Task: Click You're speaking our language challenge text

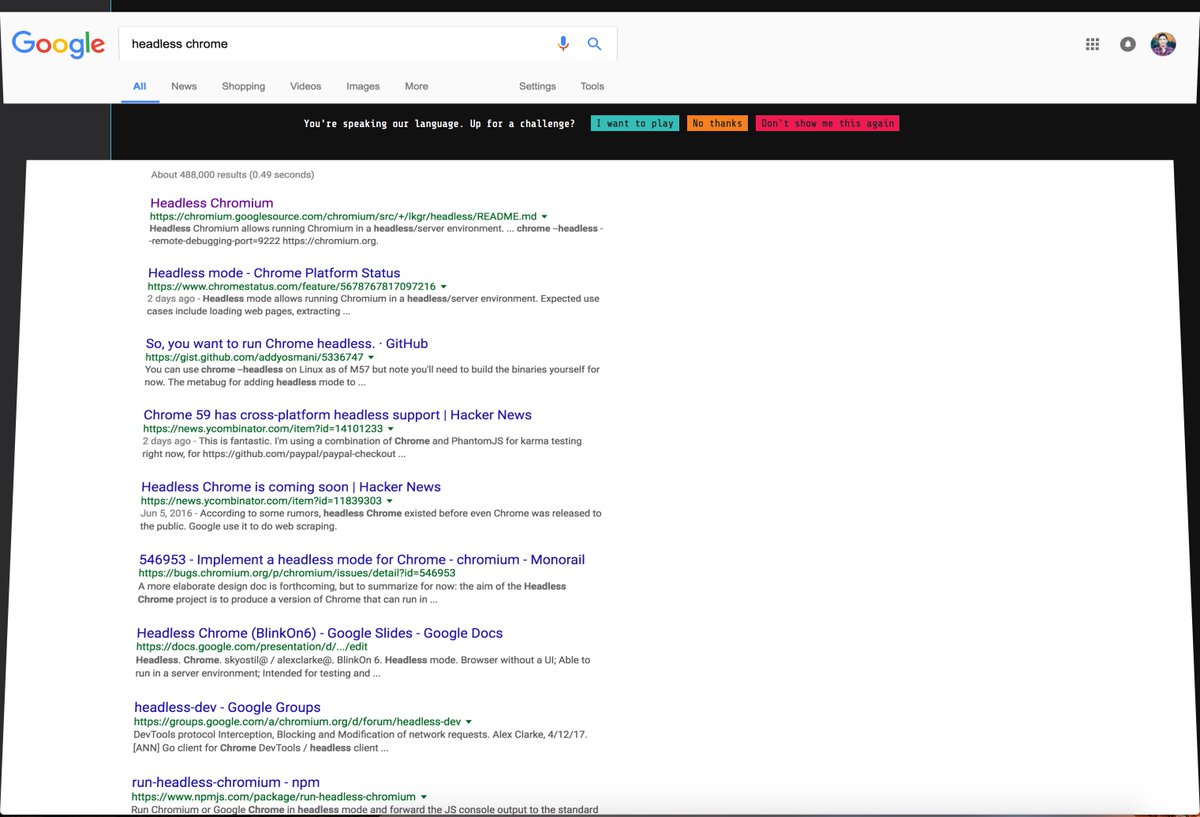Action: point(439,123)
